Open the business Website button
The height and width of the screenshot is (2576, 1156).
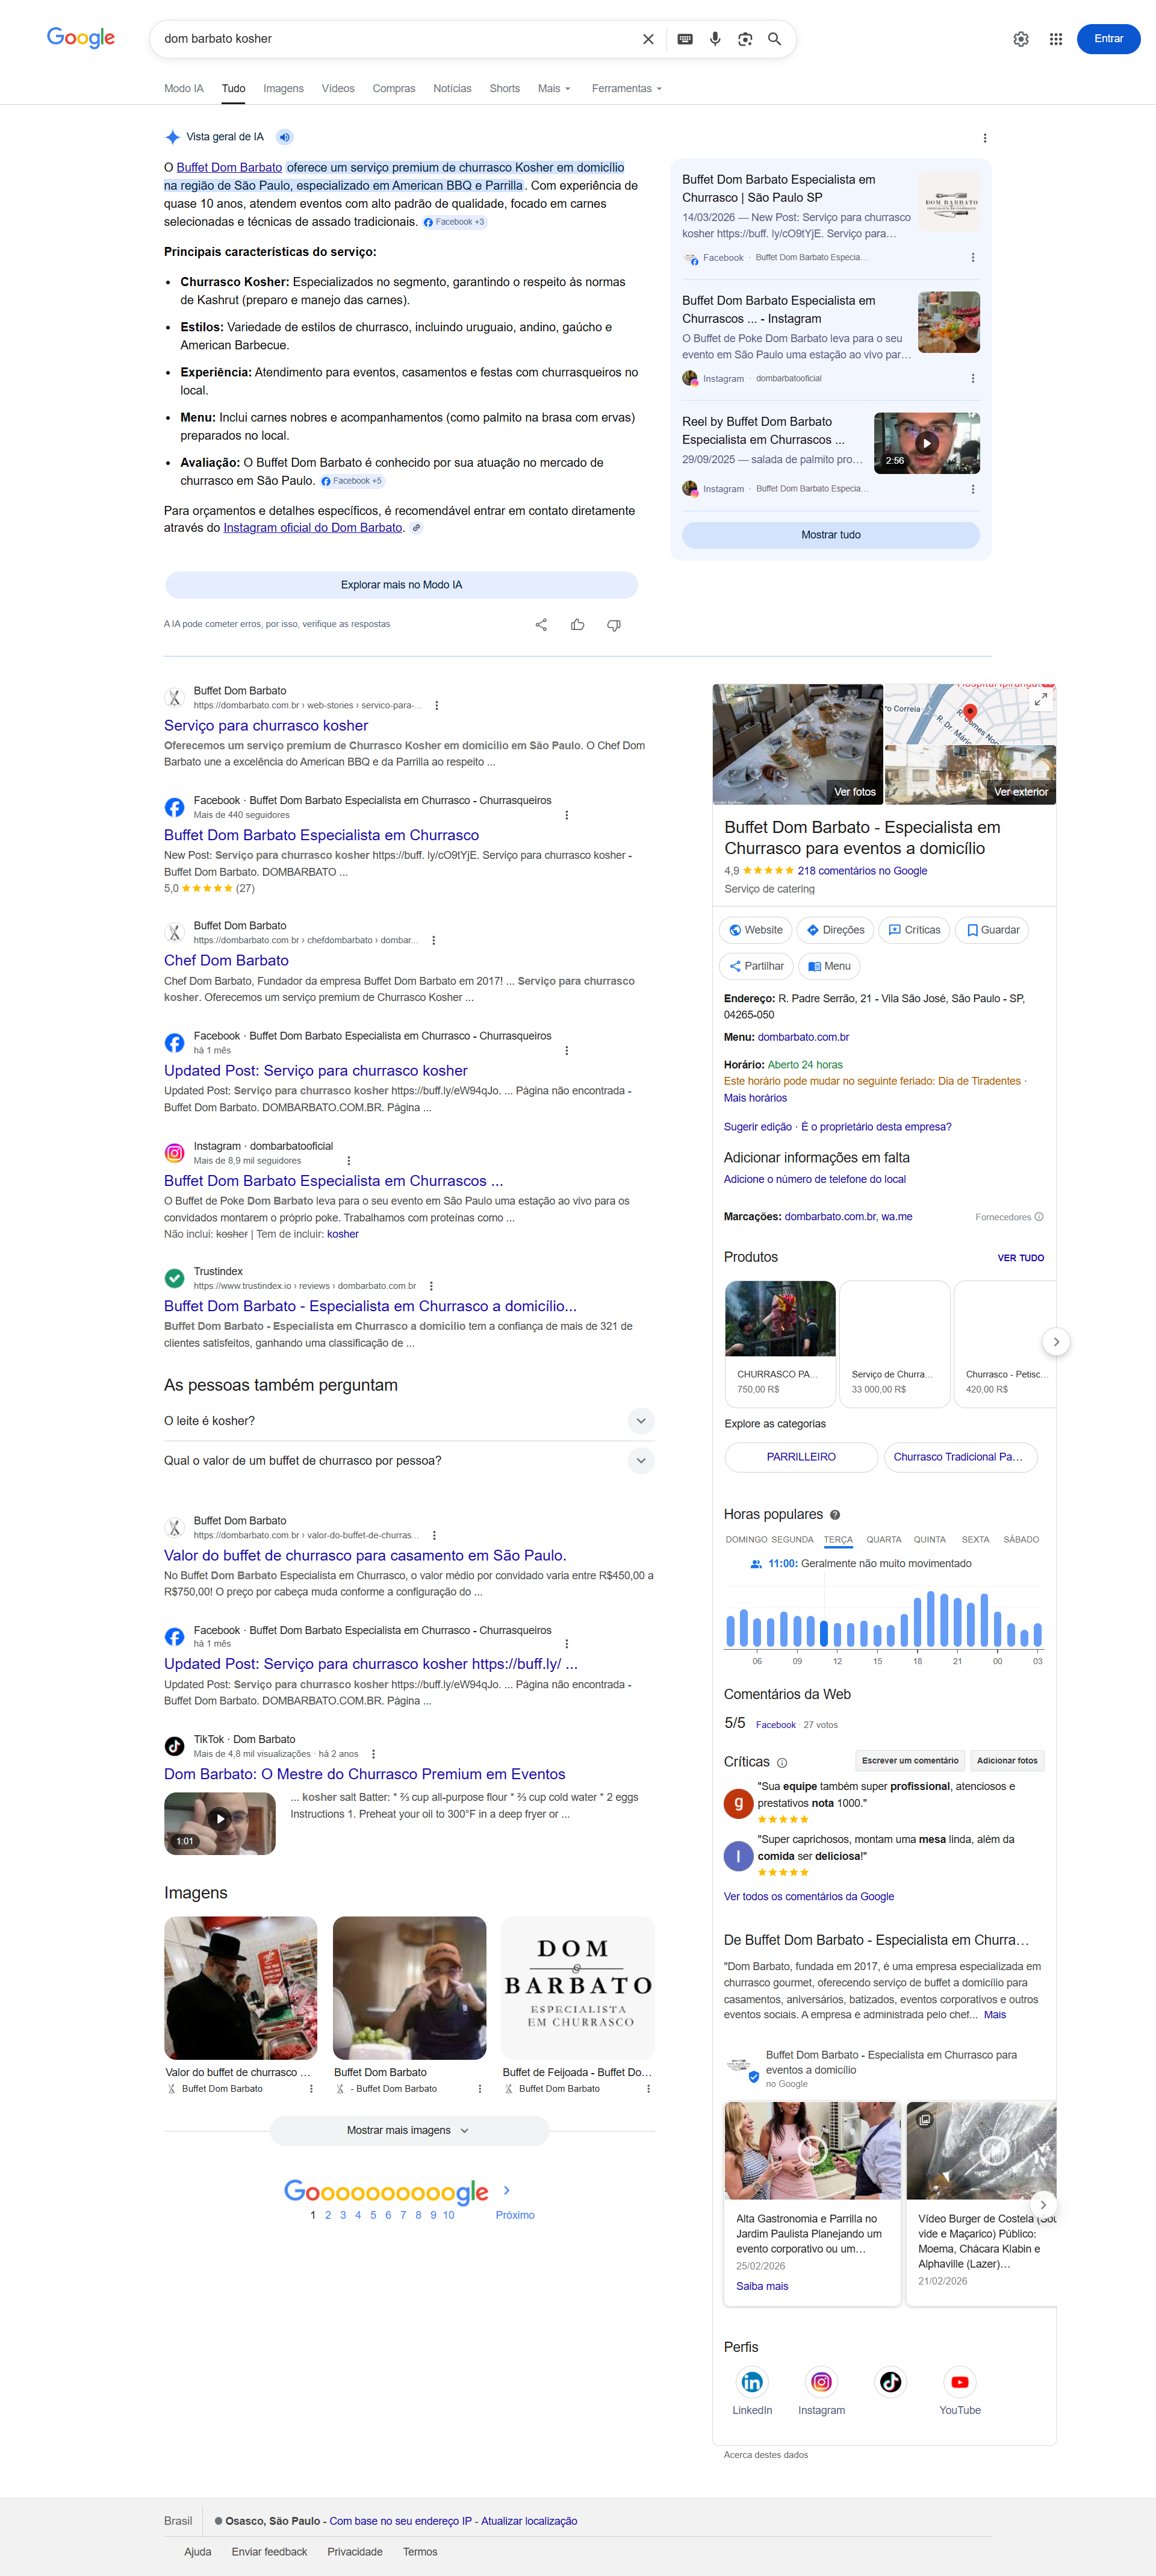[756, 930]
